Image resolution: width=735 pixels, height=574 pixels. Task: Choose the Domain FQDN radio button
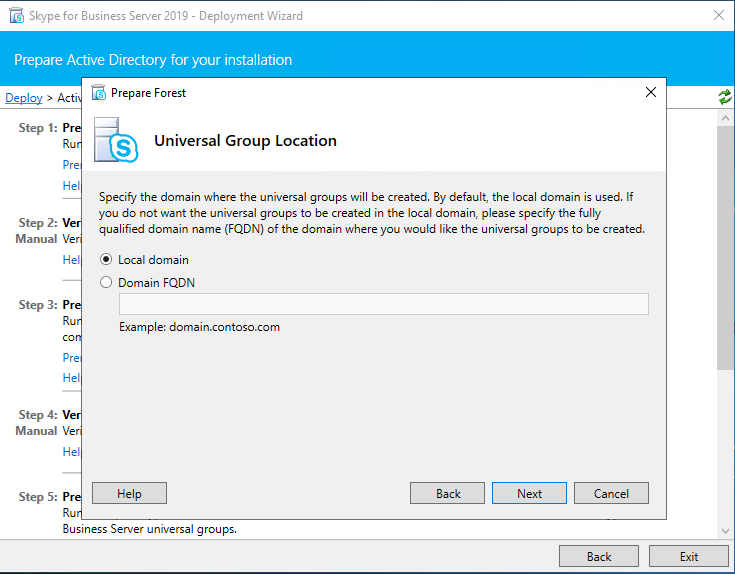(x=107, y=283)
